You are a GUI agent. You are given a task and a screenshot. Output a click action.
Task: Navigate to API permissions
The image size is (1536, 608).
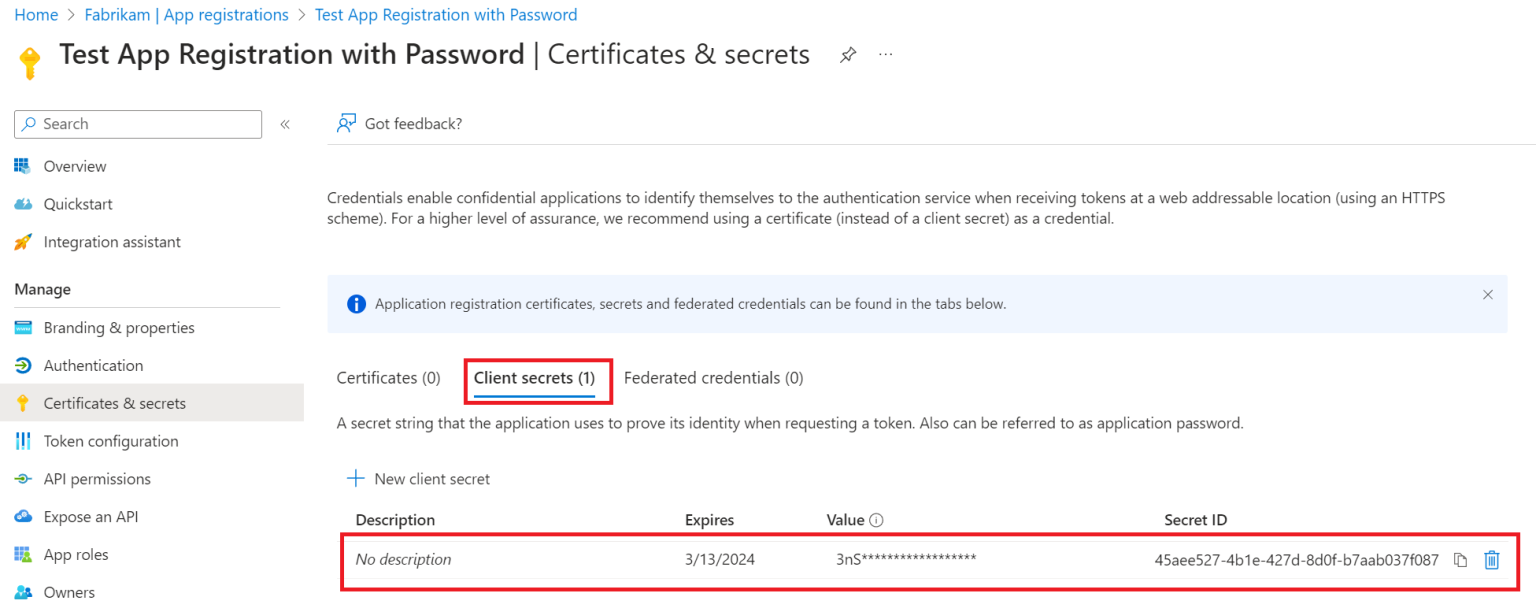click(97, 479)
